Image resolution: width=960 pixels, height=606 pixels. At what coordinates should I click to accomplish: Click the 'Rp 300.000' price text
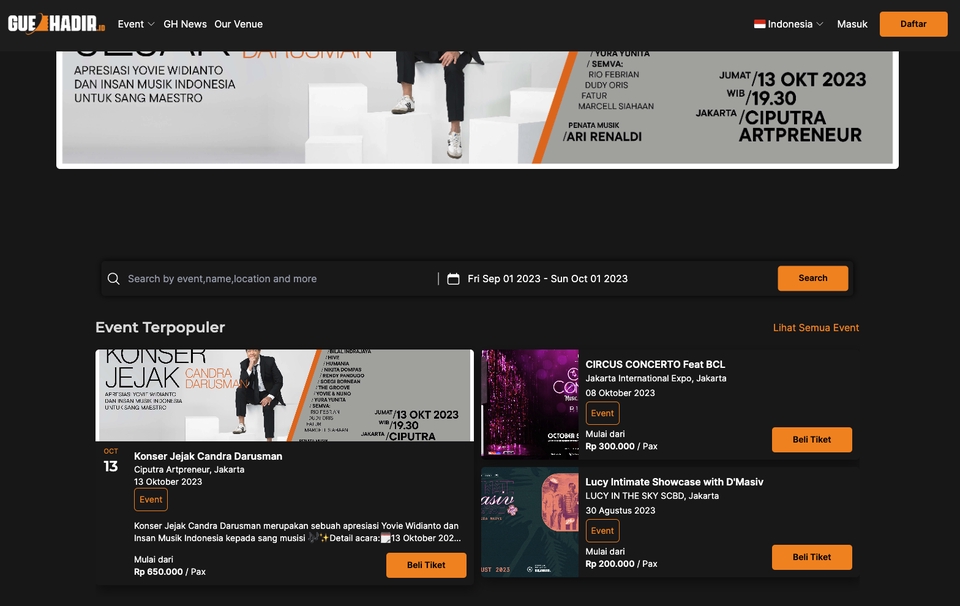[610, 446]
